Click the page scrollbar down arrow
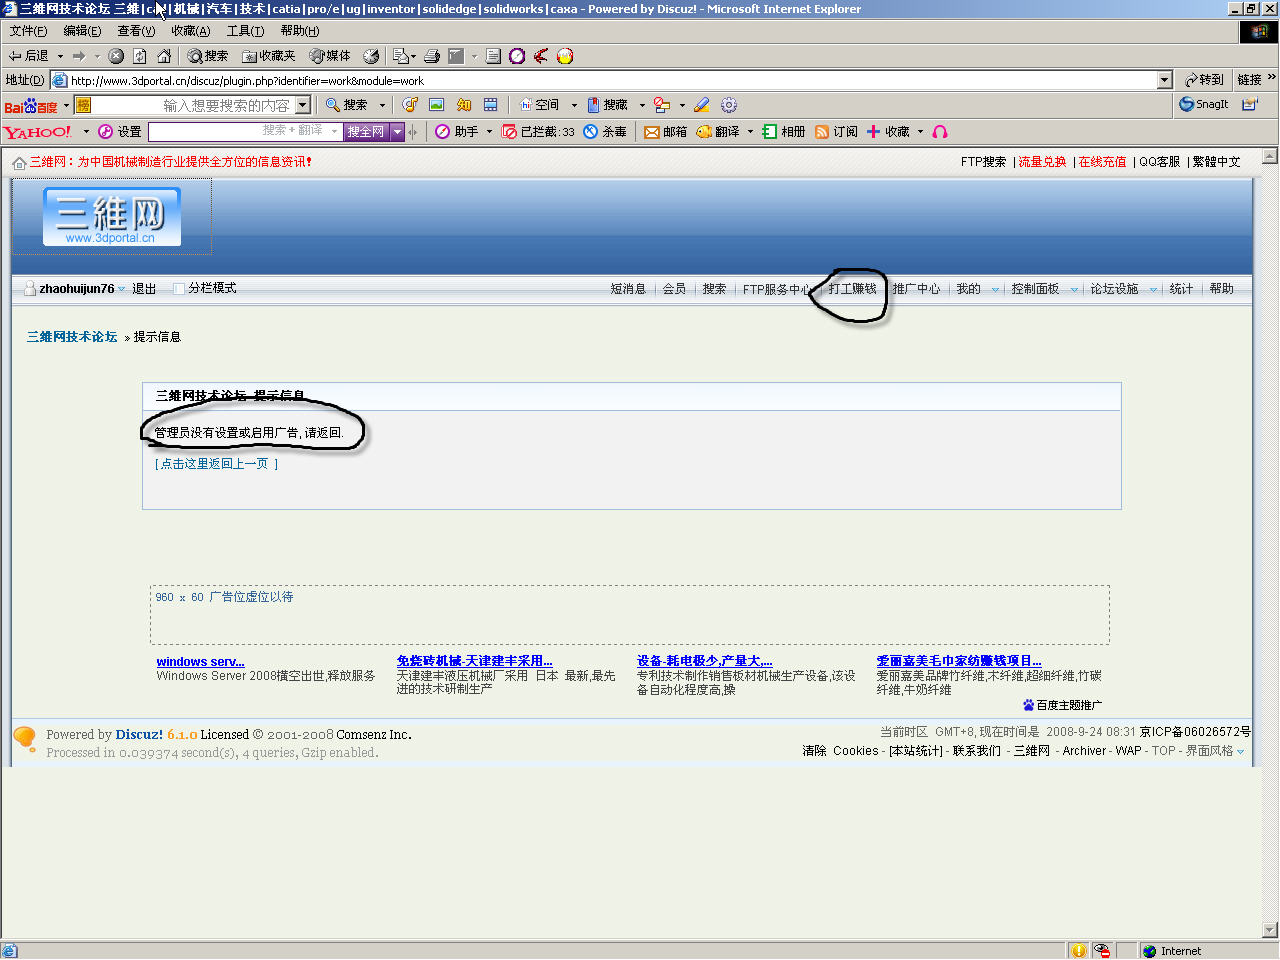The image size is (1280, 960). click(1270, 930)
